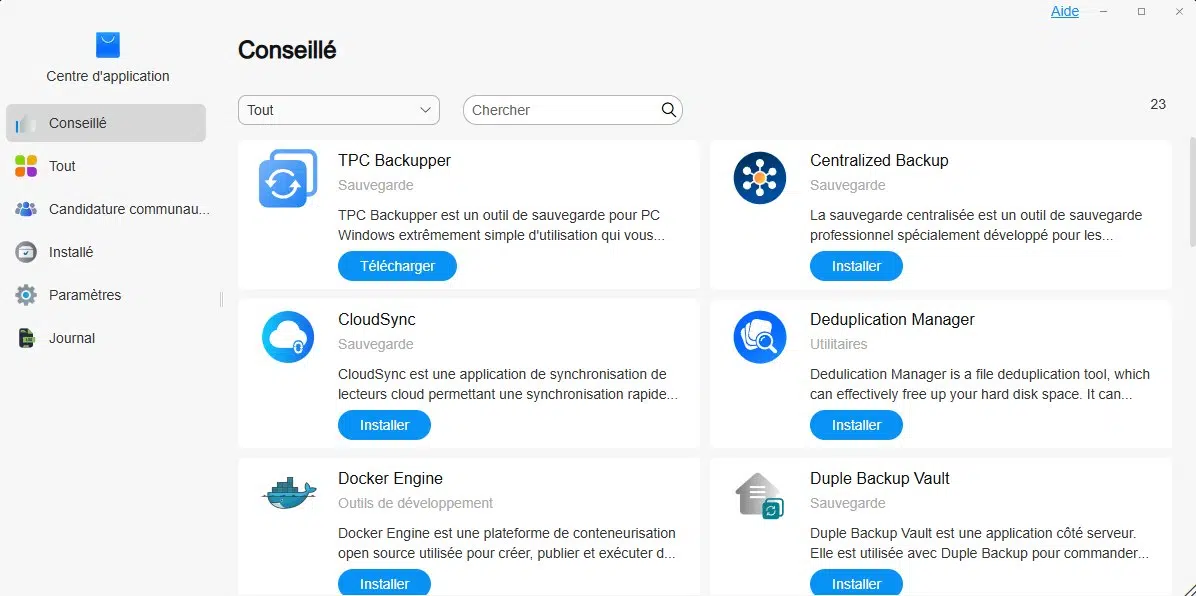Open the CloudSync title

(x=377, y=320)
